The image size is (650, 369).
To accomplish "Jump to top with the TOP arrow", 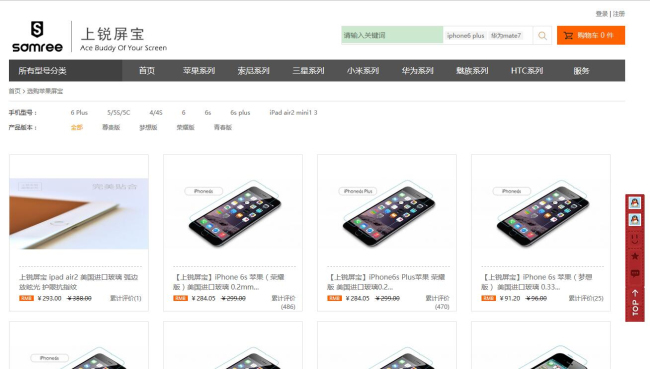I will tap(635, 303).
